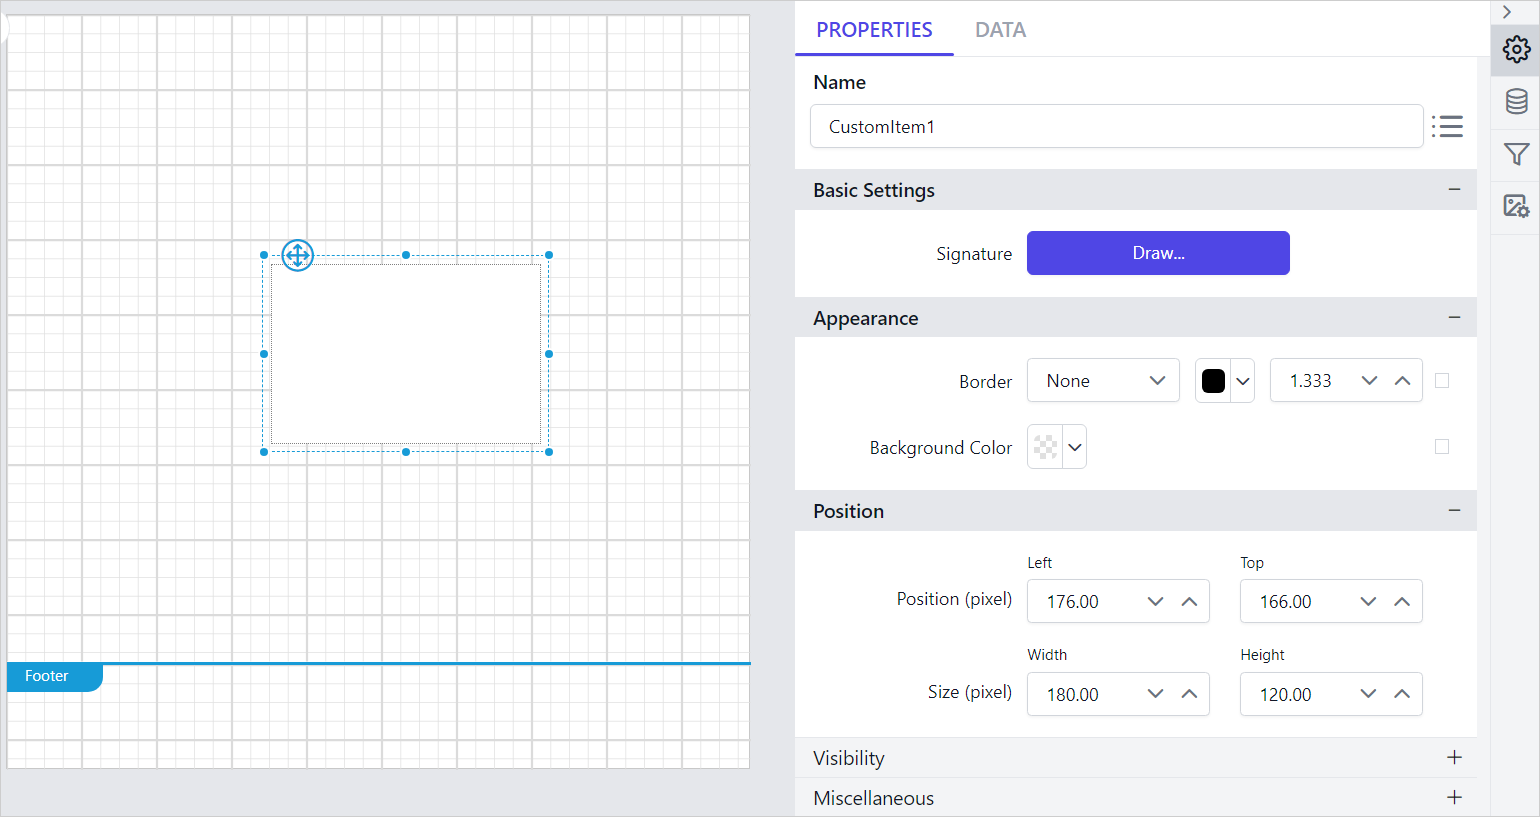1540x817 pixels.
Task: Collapse the Position section
Action: (x=1454, y=510)
